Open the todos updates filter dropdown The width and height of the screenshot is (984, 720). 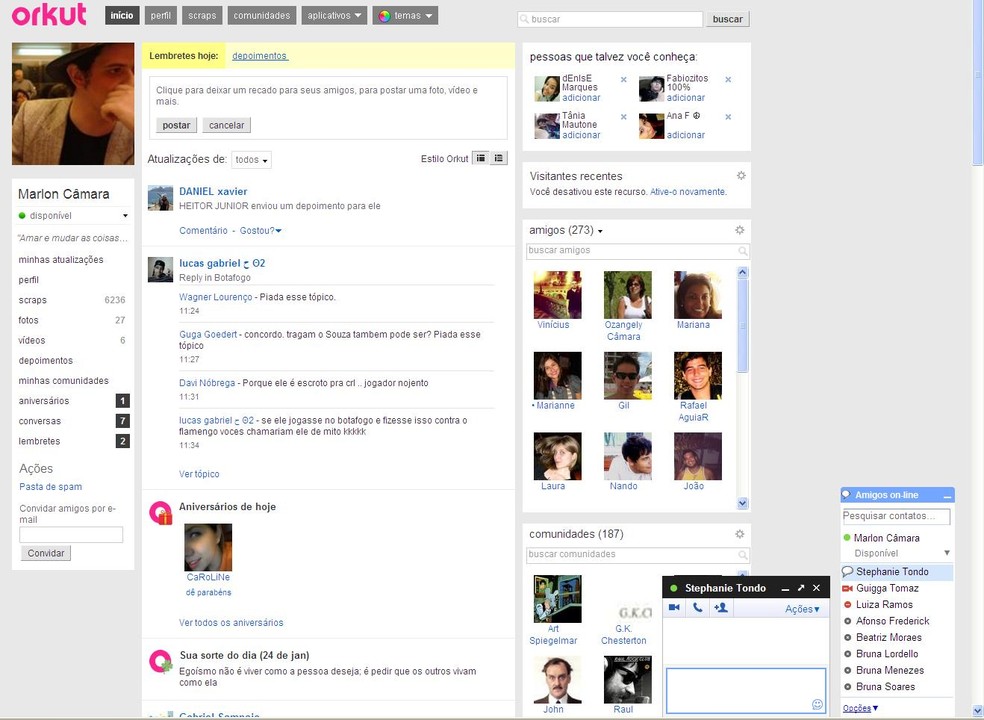coord(250,159)
